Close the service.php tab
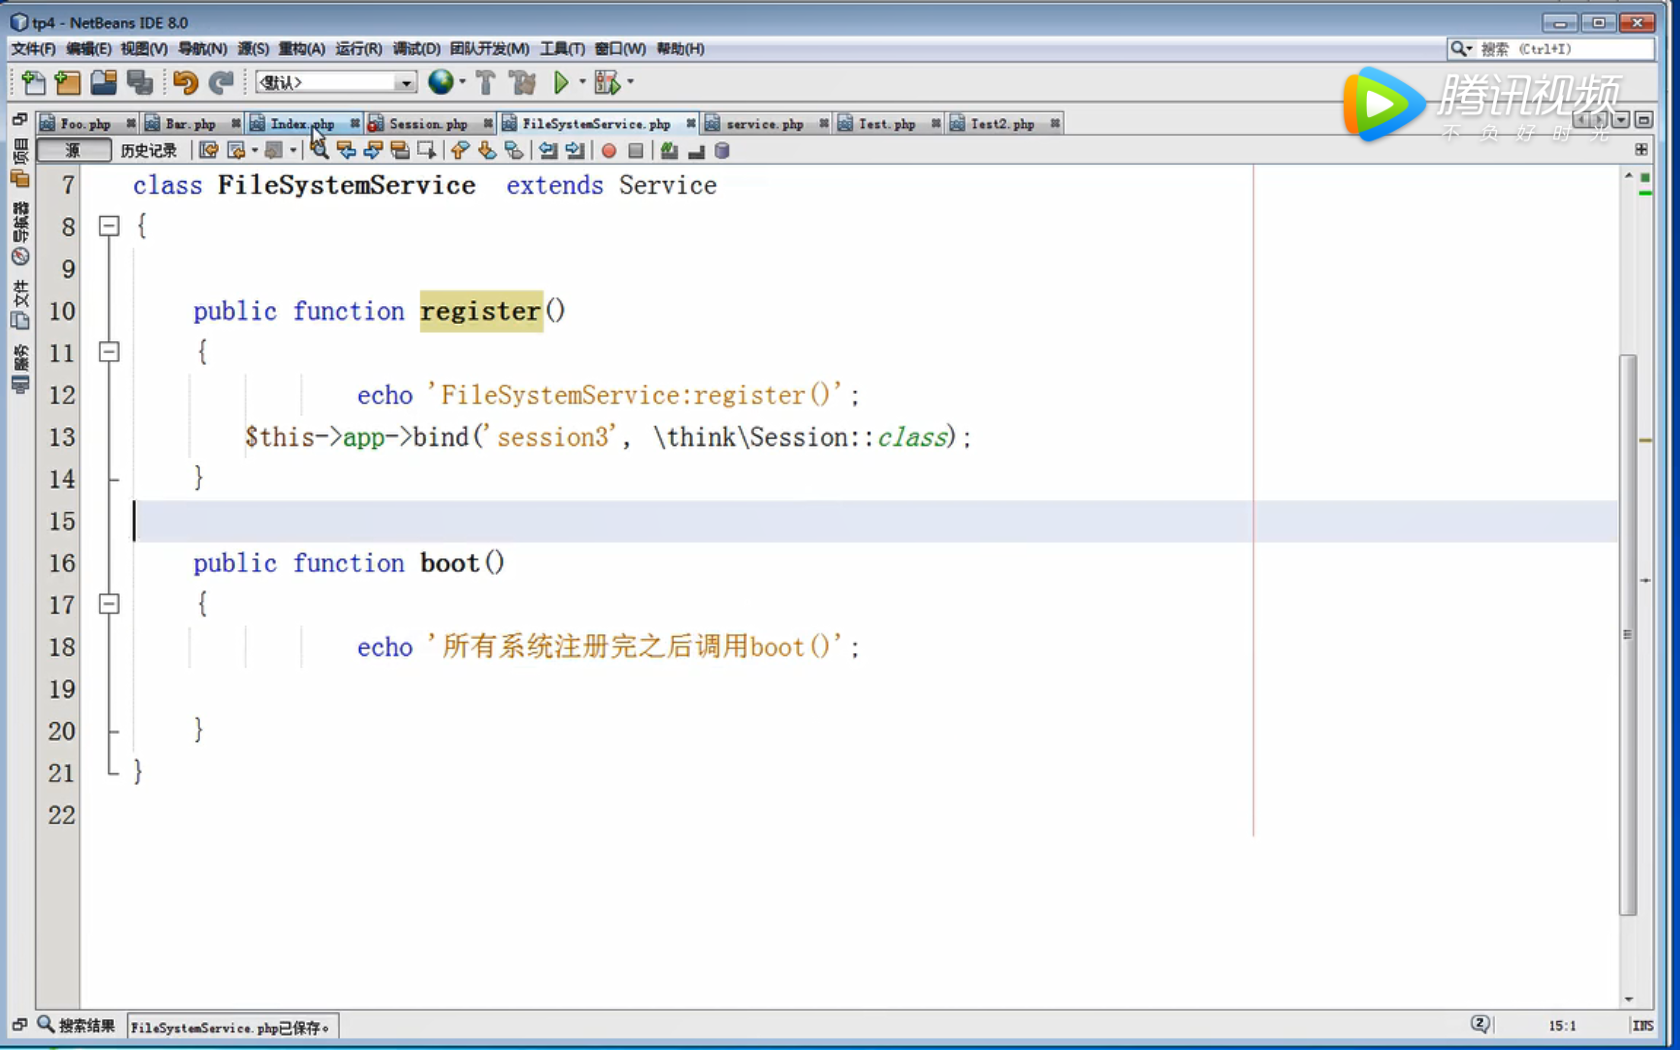The width and height of the screenshot is (1680, 1050). pos(824,123)
